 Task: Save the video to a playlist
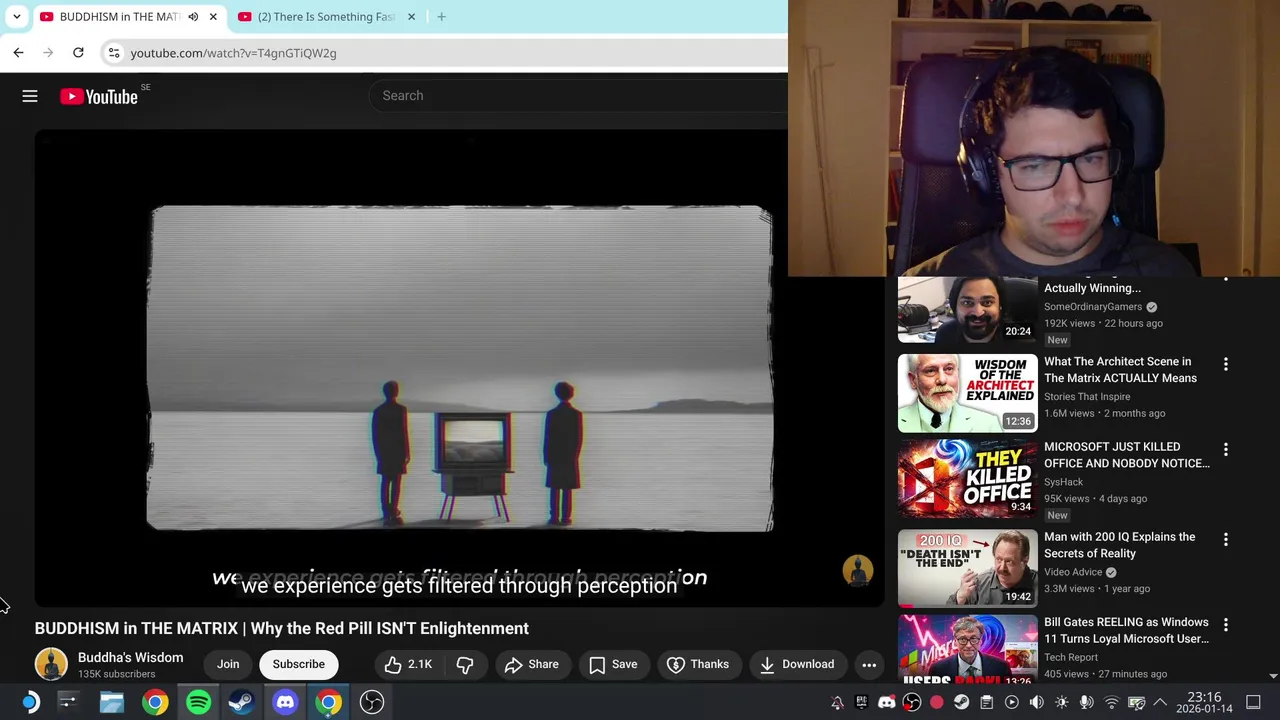click(x=613, y=664)
